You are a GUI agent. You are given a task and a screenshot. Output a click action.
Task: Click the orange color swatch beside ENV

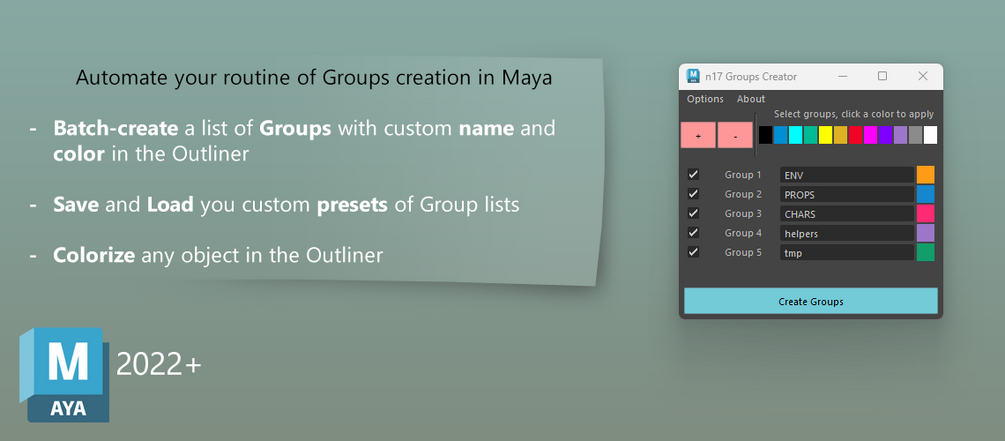click(x=926, y=175)
